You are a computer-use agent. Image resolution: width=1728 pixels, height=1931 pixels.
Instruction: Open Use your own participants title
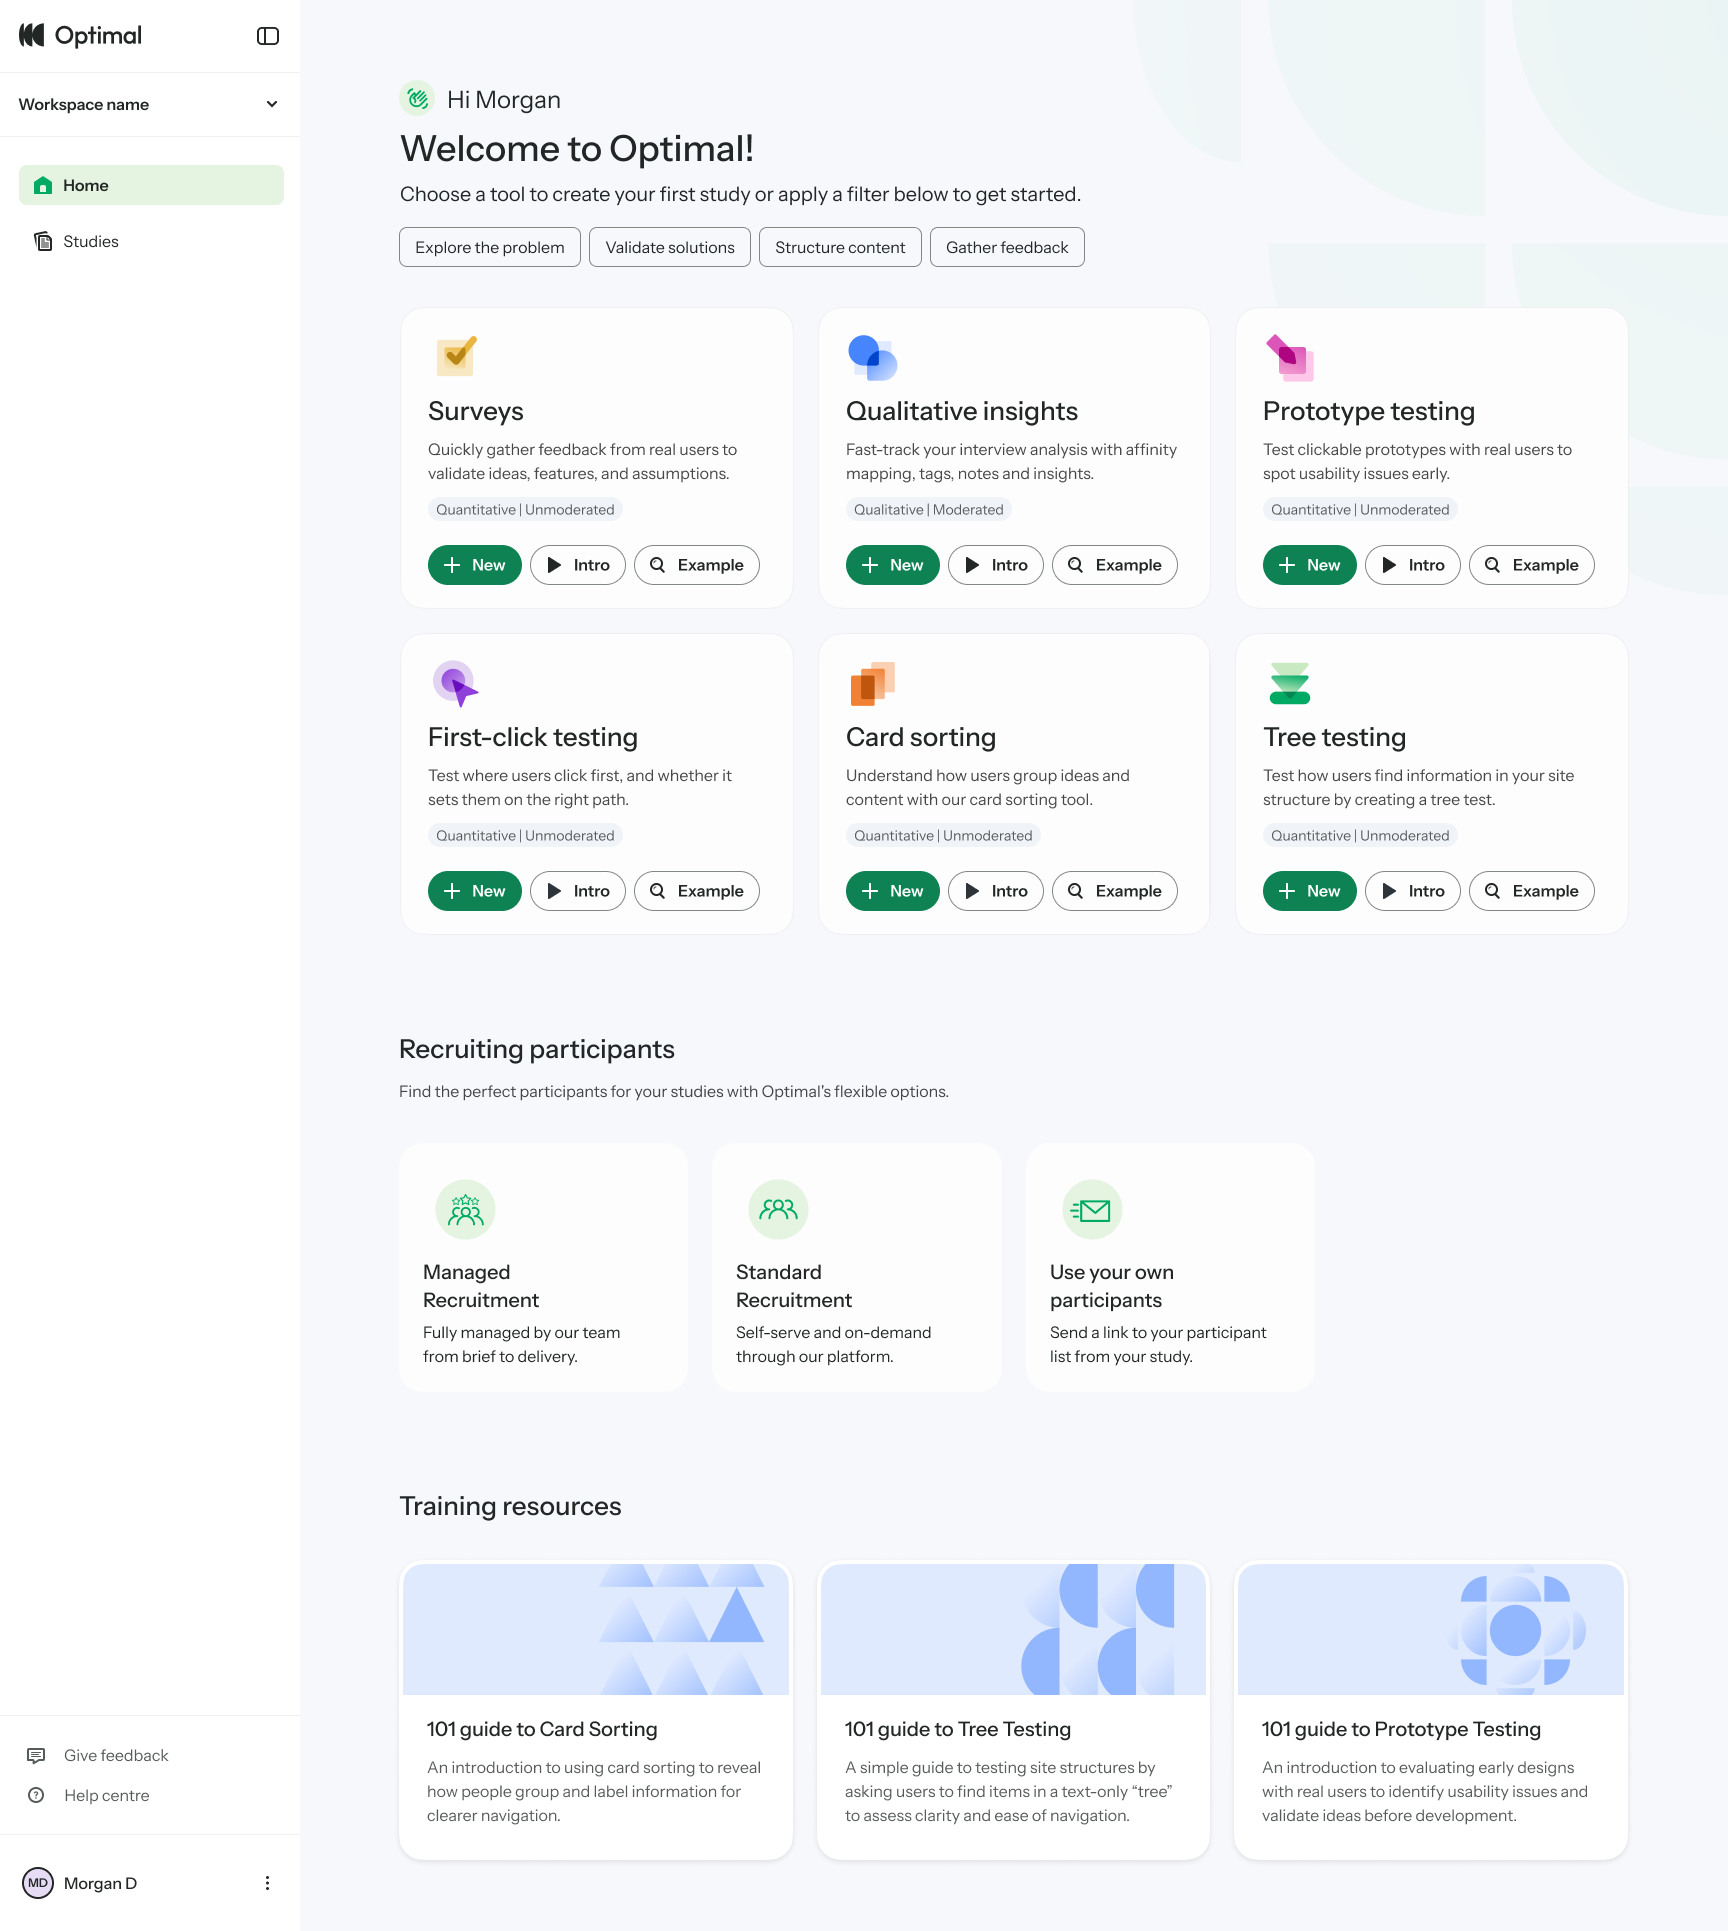[1112, 1286]
